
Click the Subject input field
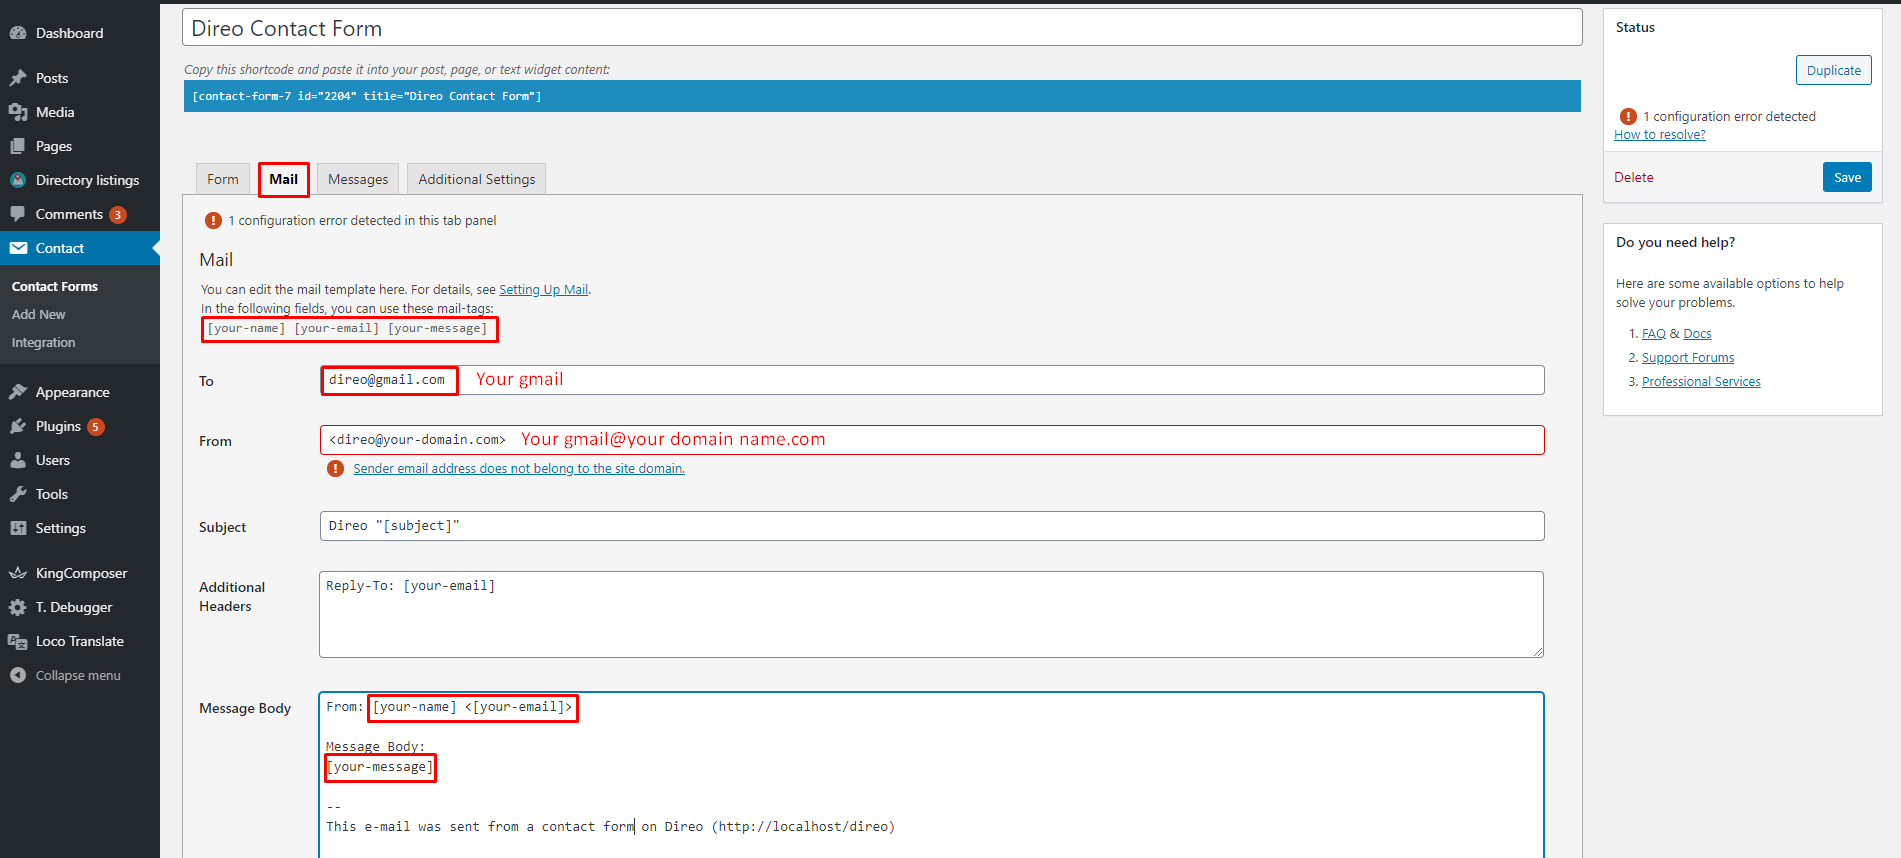coord(932,526)
